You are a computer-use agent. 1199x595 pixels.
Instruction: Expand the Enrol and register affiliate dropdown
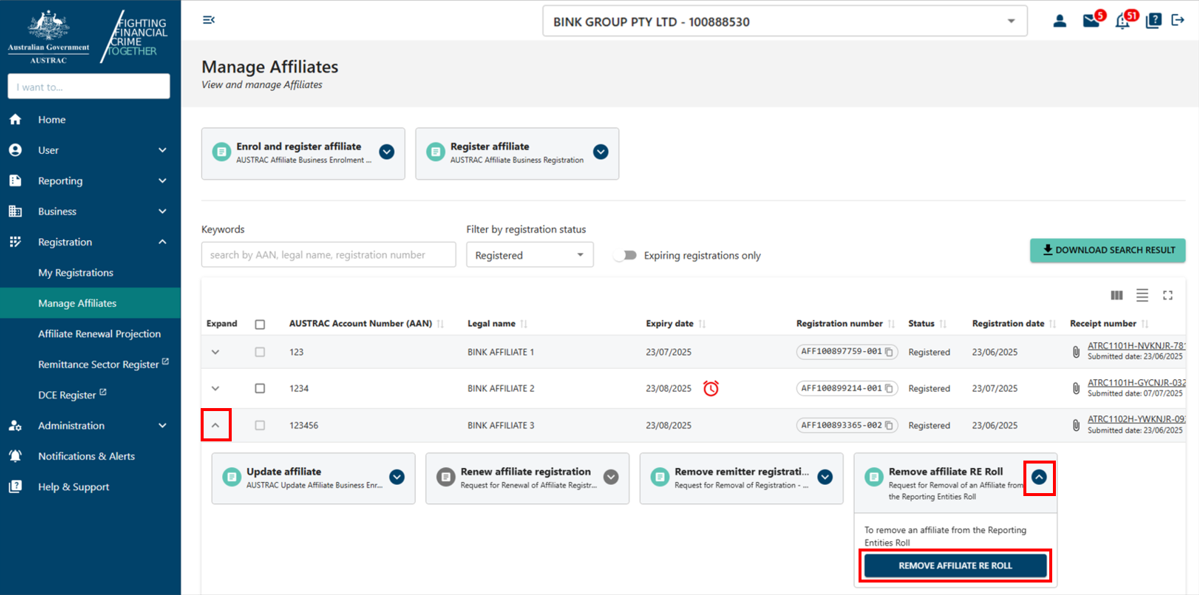click(386, 151)
